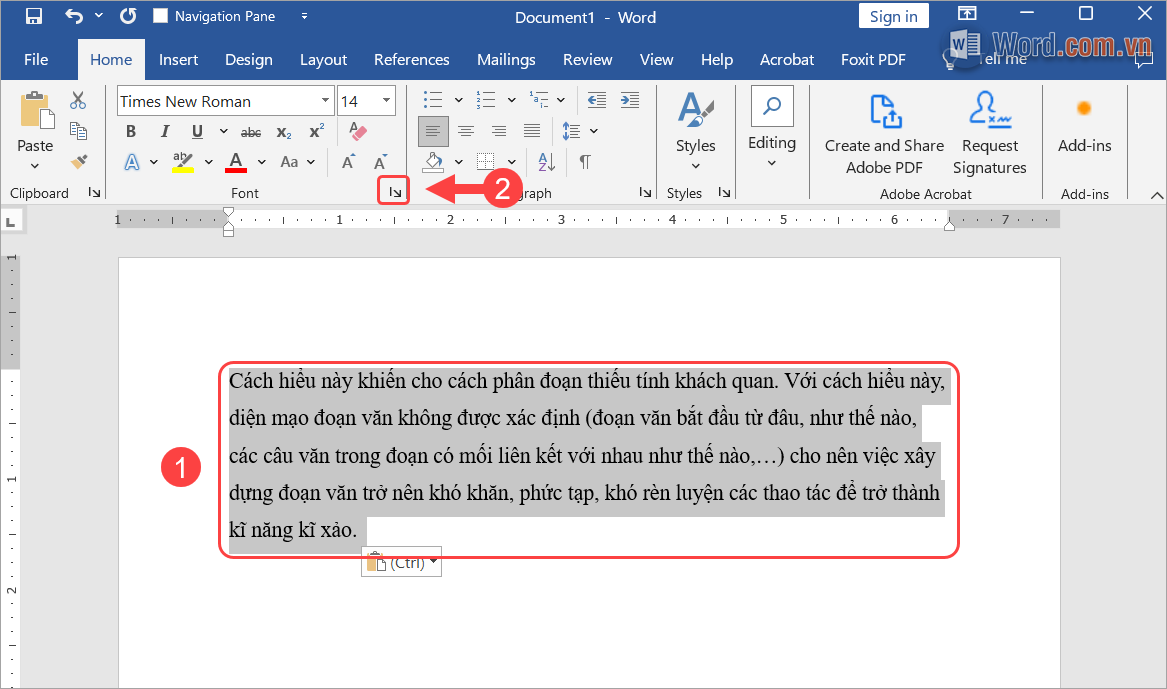This screenshot has height=689, width=1167.
Task: Apply numbered list
Action: pyautogui.click(x=486, y=100)
